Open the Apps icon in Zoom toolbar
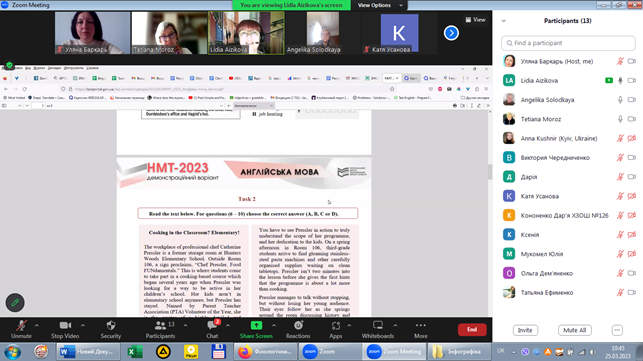The height and width of the screenshot is (361, 643). point(336,326)
